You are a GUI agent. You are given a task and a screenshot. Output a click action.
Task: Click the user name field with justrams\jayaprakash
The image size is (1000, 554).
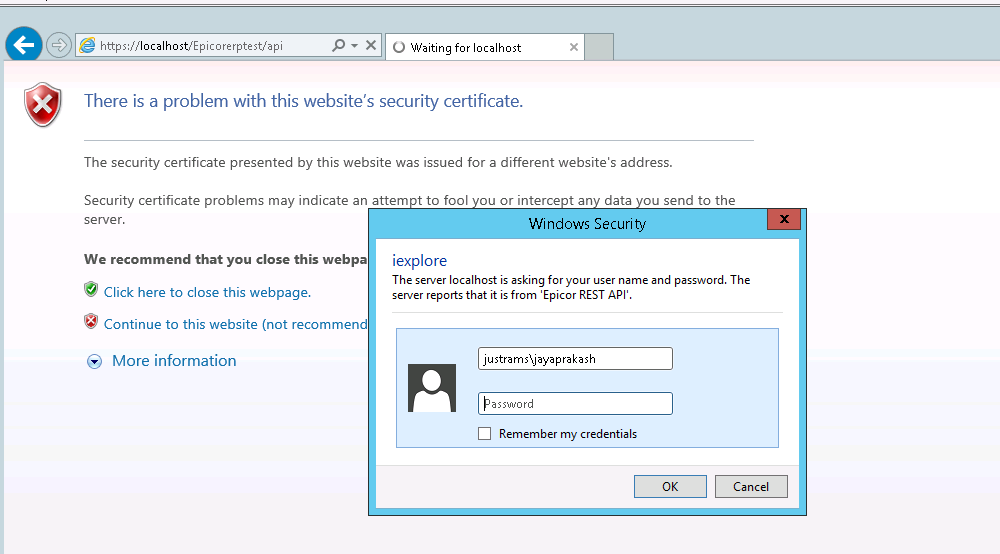[x=575, y=358]
